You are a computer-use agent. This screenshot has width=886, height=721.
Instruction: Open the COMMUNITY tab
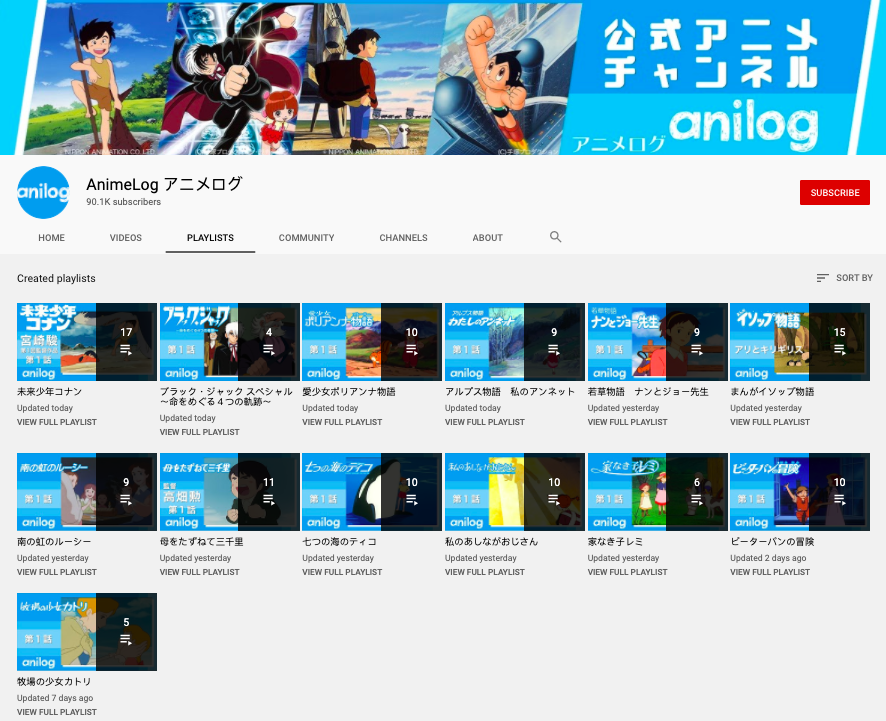306,238
